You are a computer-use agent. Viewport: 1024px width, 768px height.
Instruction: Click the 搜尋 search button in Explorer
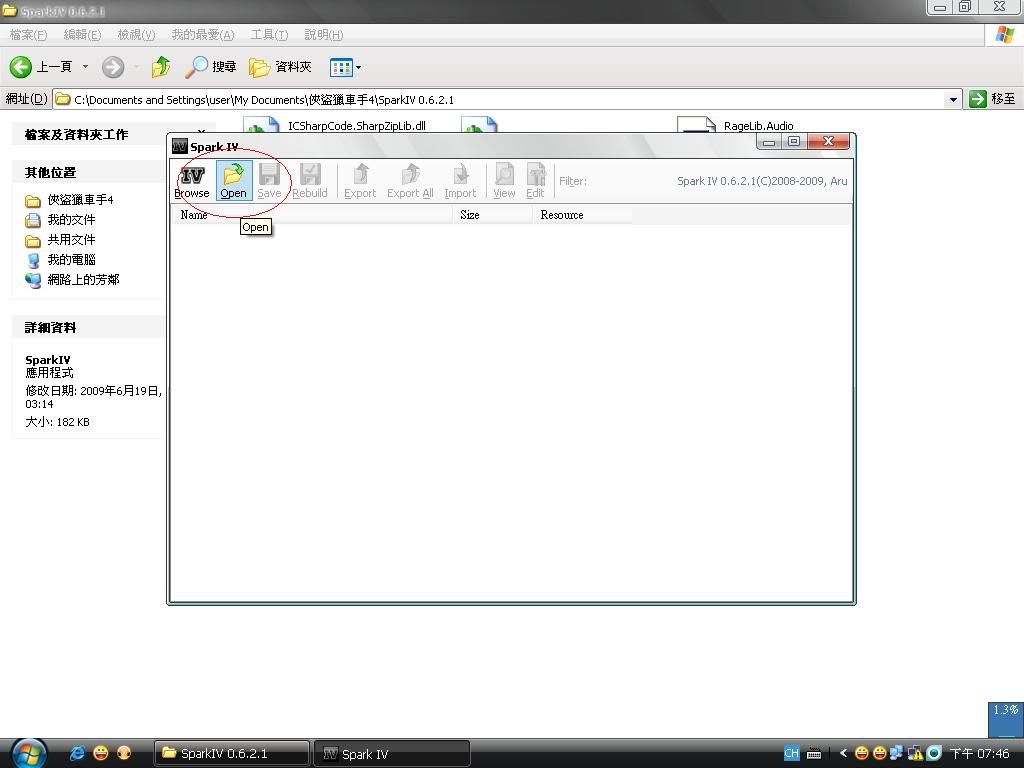[x=211, y=67]
